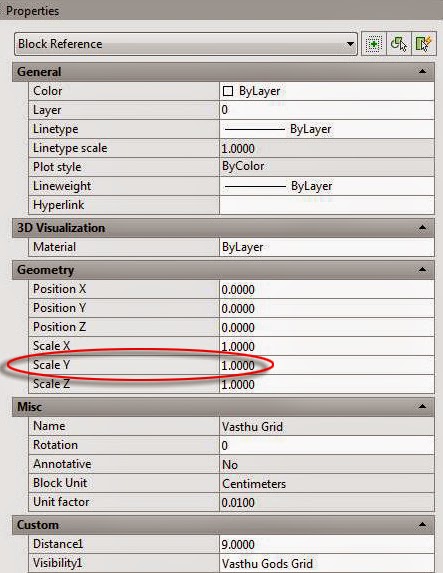Collapse the Custom section
The width and height of the screenshot is (443, 573).
click(x=422, y=525)
